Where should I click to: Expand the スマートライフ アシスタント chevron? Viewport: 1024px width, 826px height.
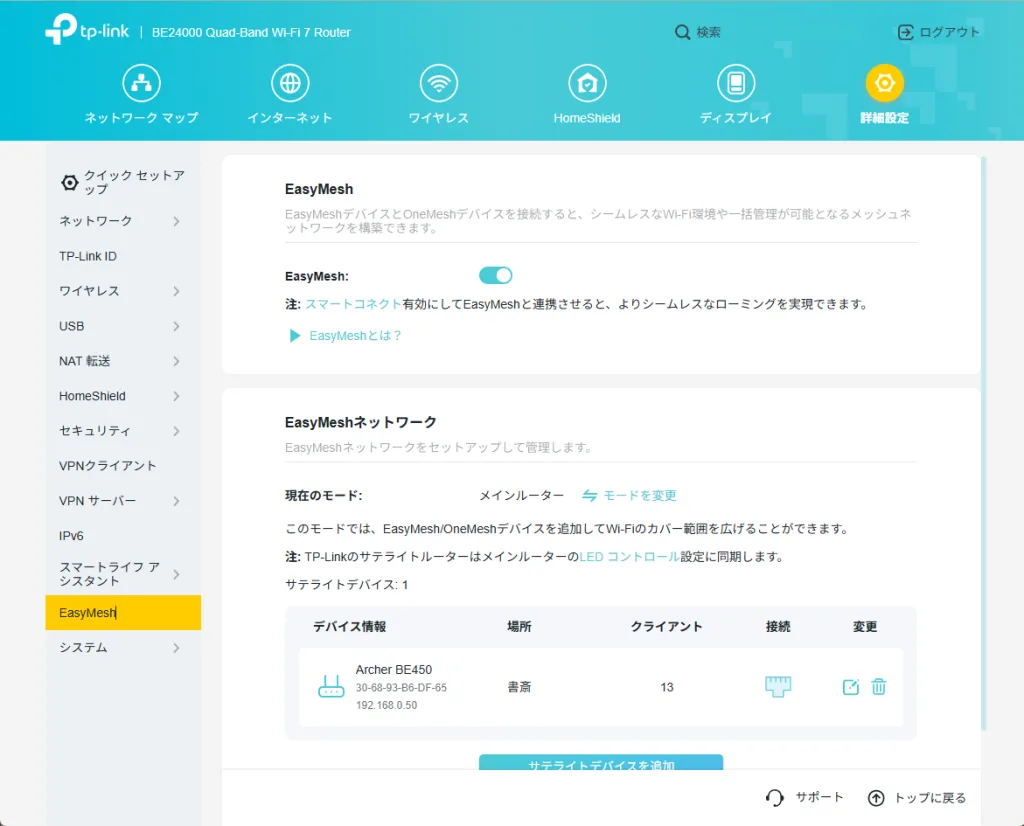tap(176, 575)
